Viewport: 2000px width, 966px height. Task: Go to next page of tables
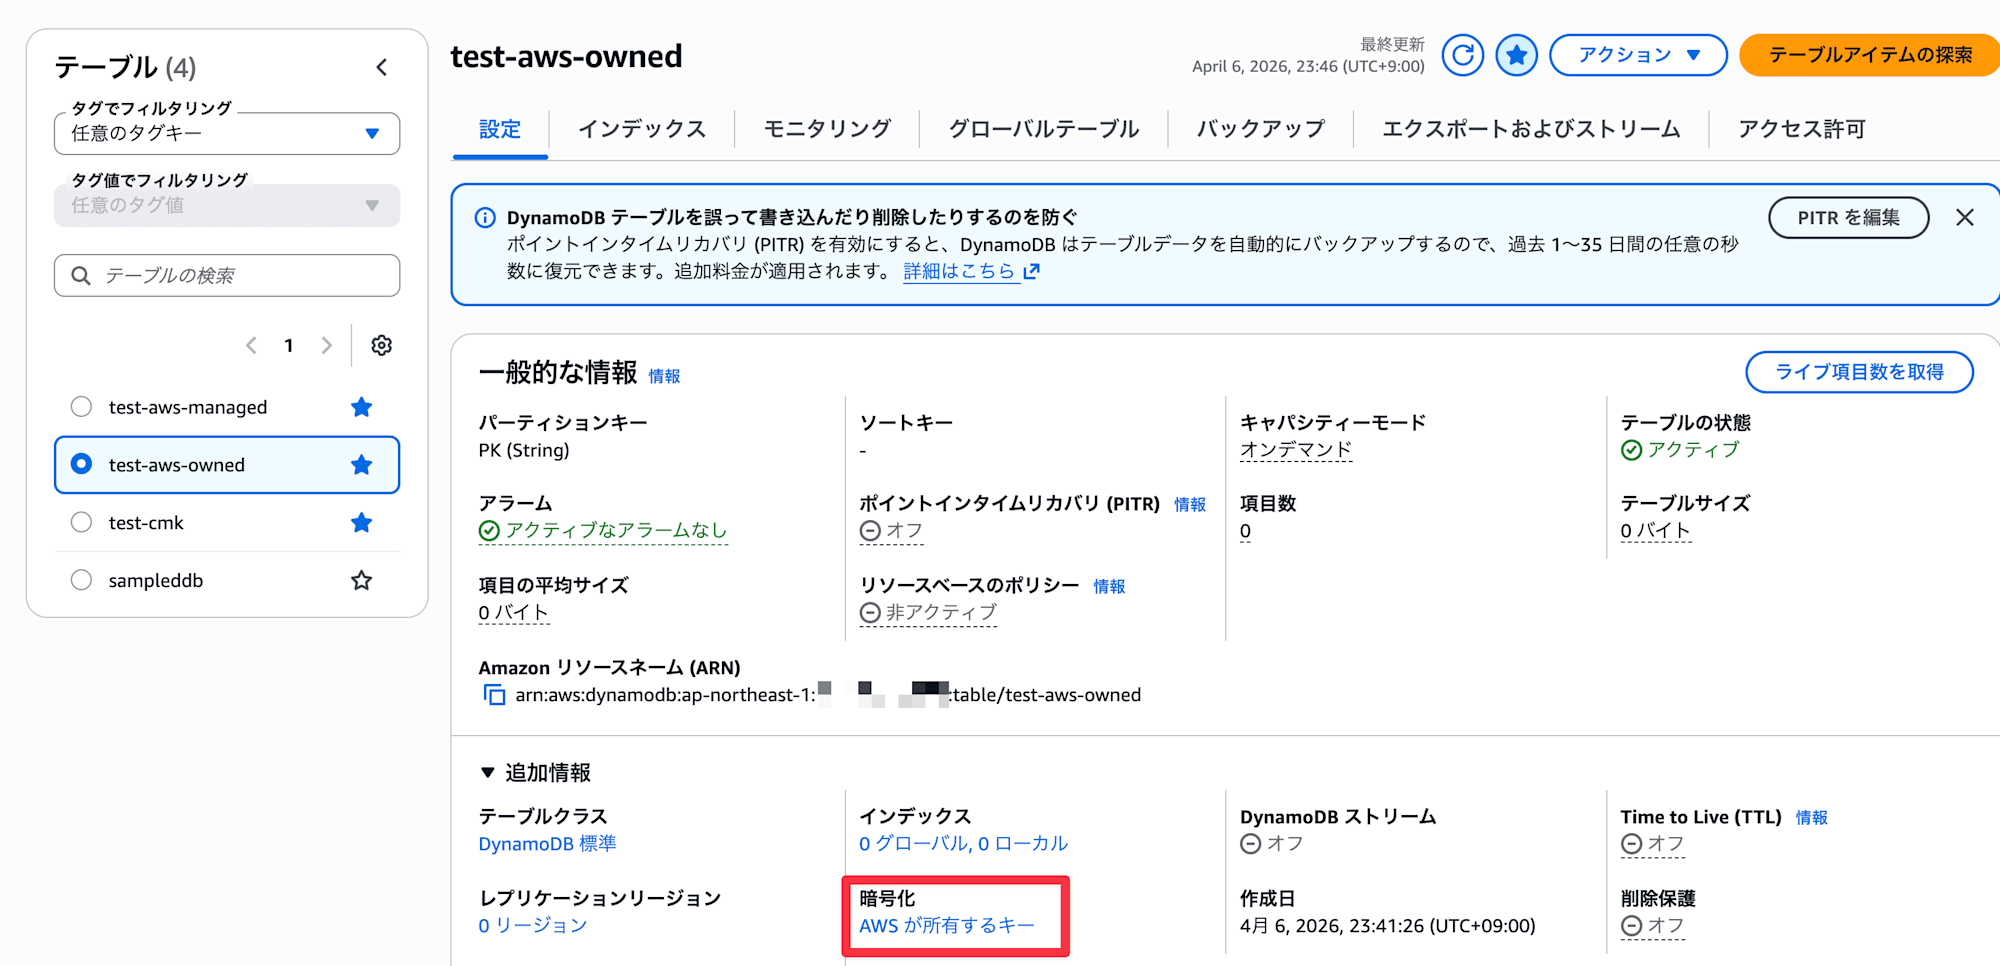(326, 345)
